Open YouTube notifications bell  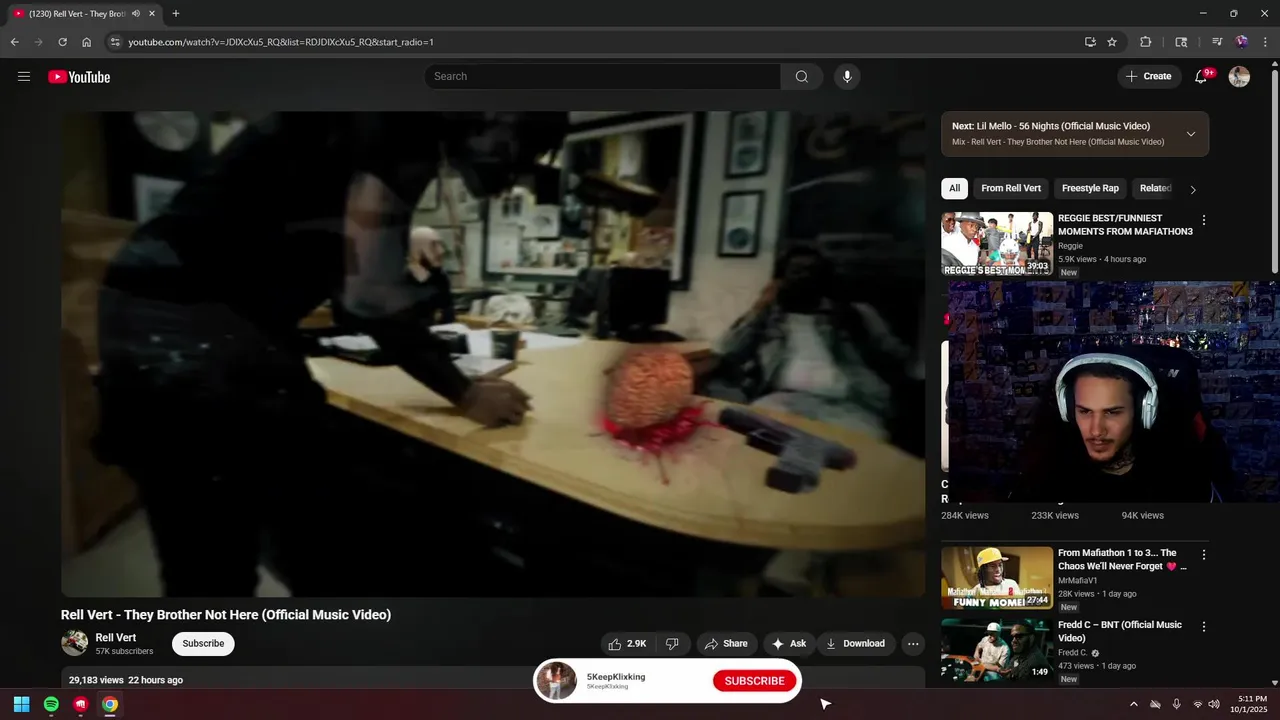[x=1201, y=77]
